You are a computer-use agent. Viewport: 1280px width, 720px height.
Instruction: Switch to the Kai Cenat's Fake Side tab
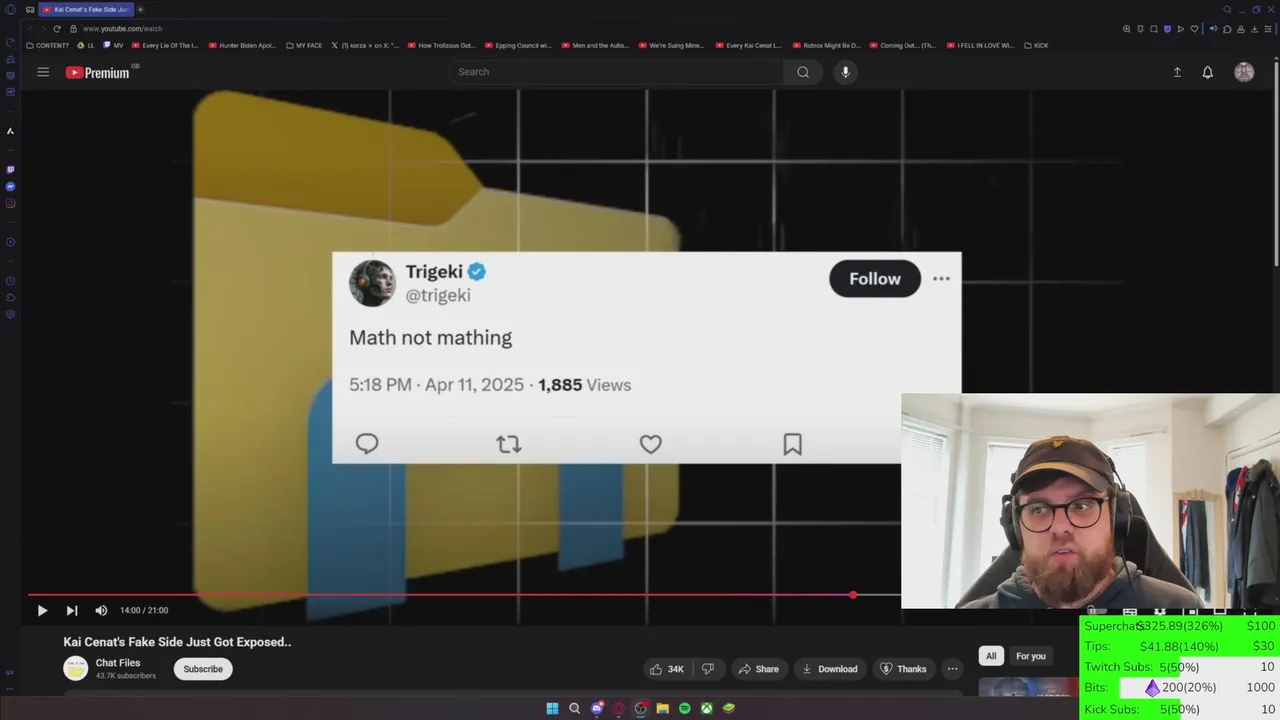tap(85, 9)
